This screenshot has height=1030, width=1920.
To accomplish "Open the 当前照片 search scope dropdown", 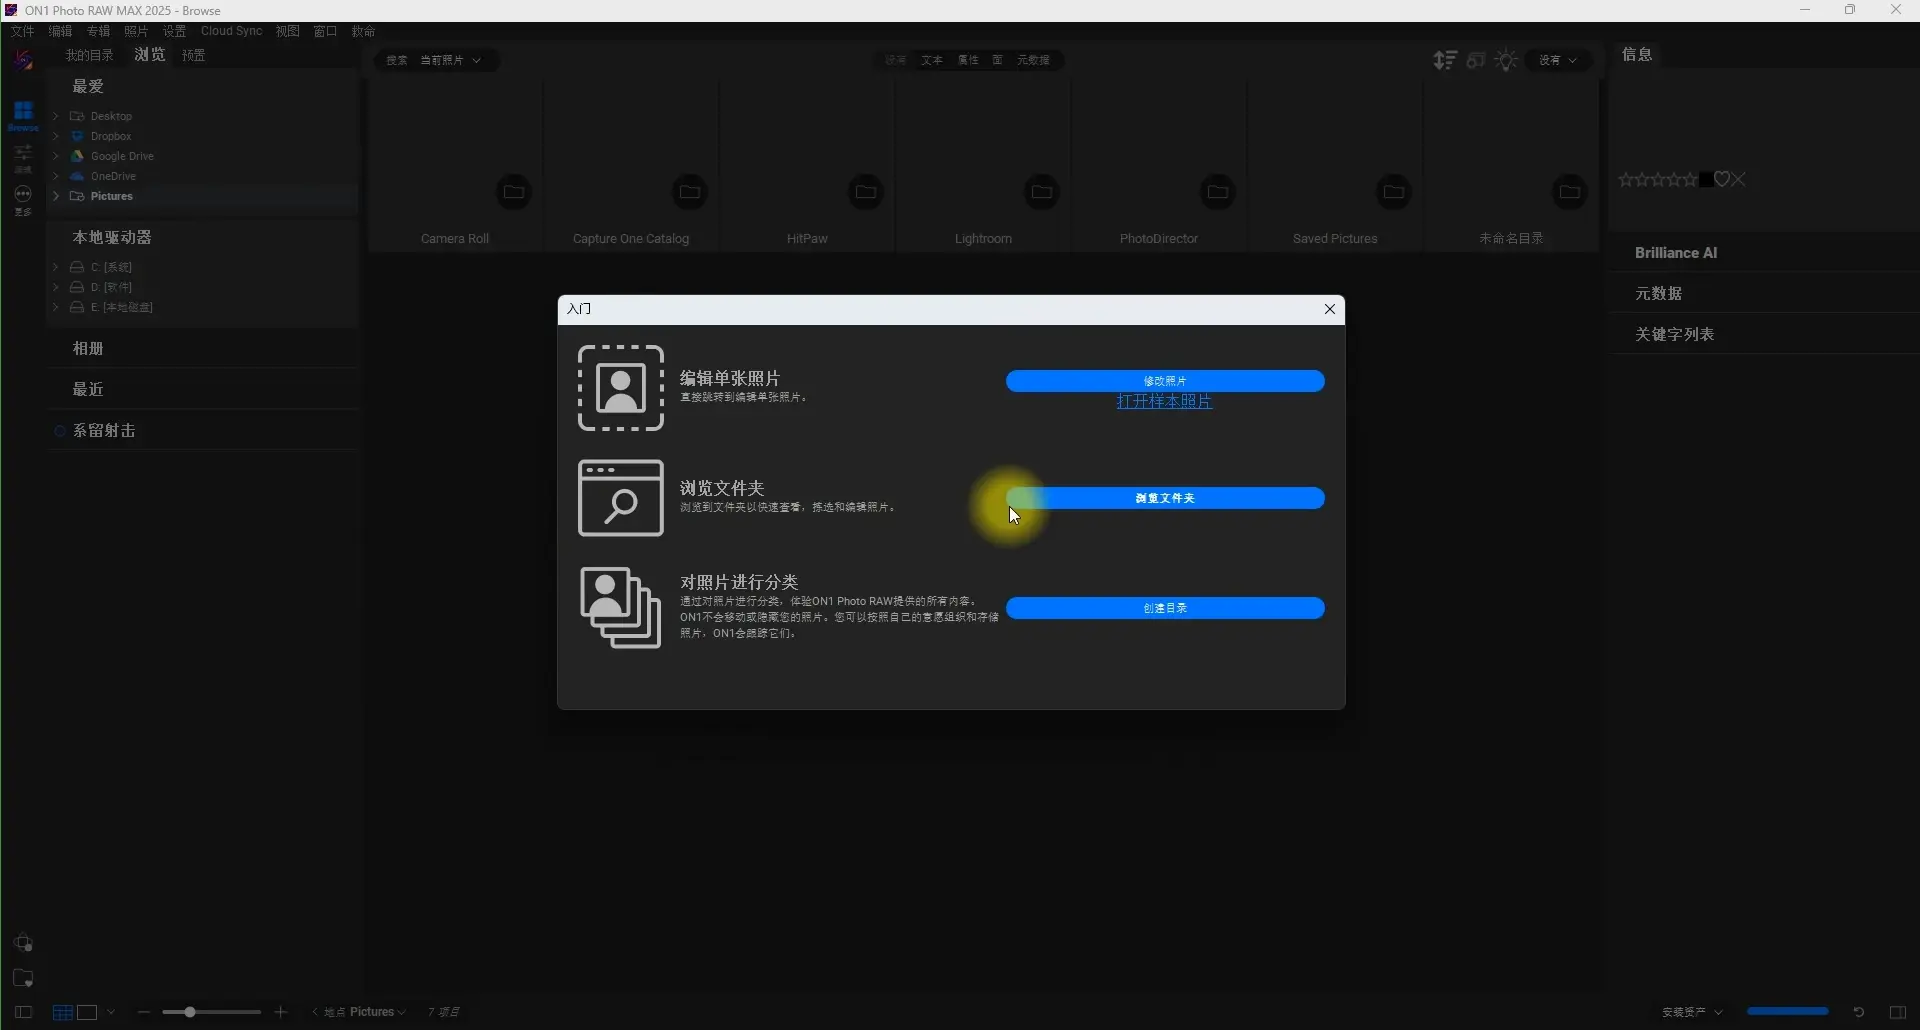I will point(450,60).
